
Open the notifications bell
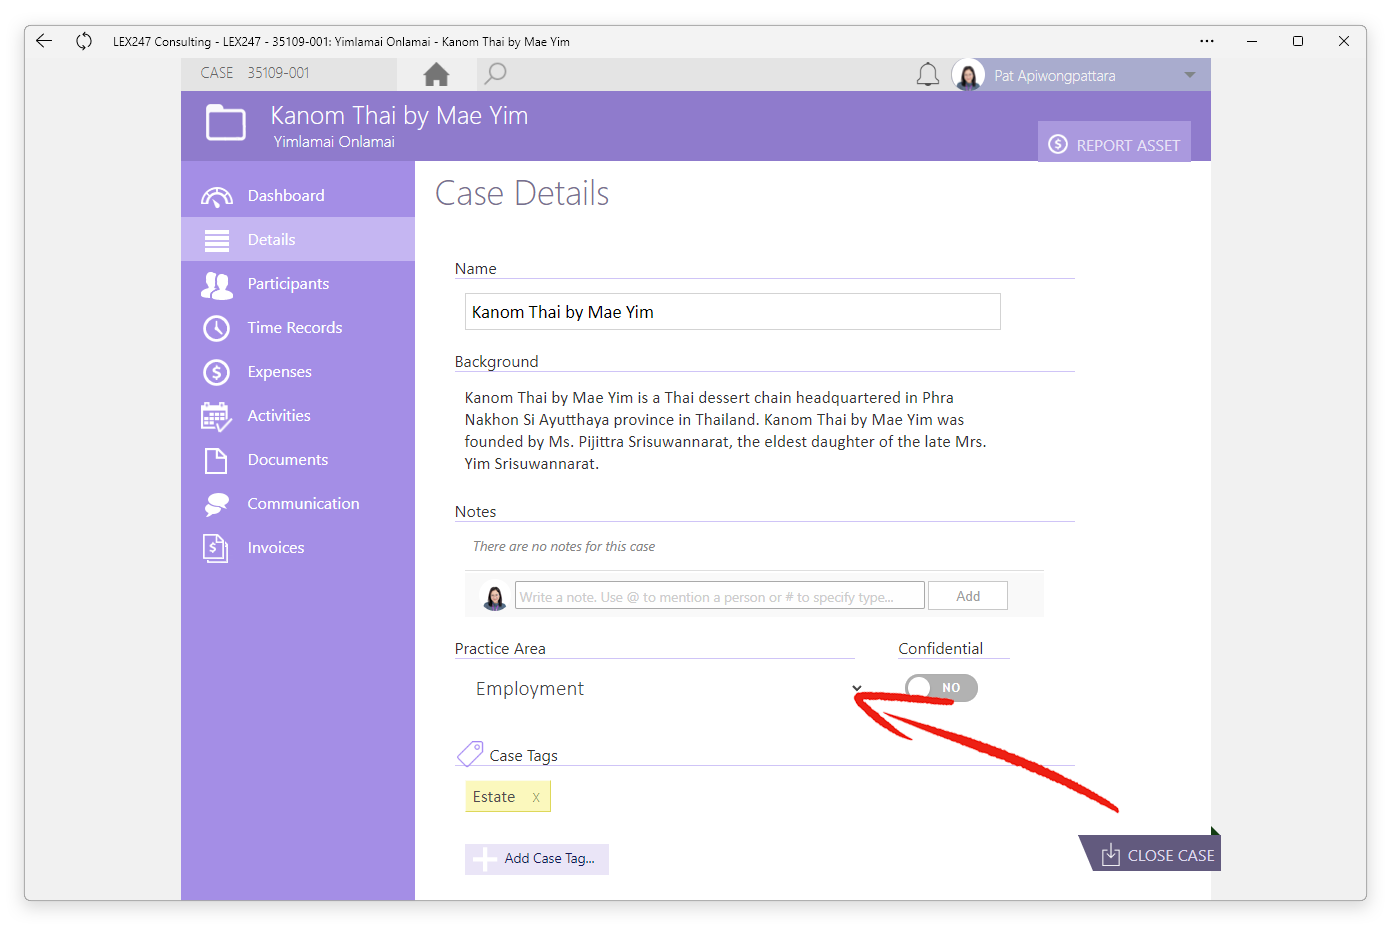928,75
